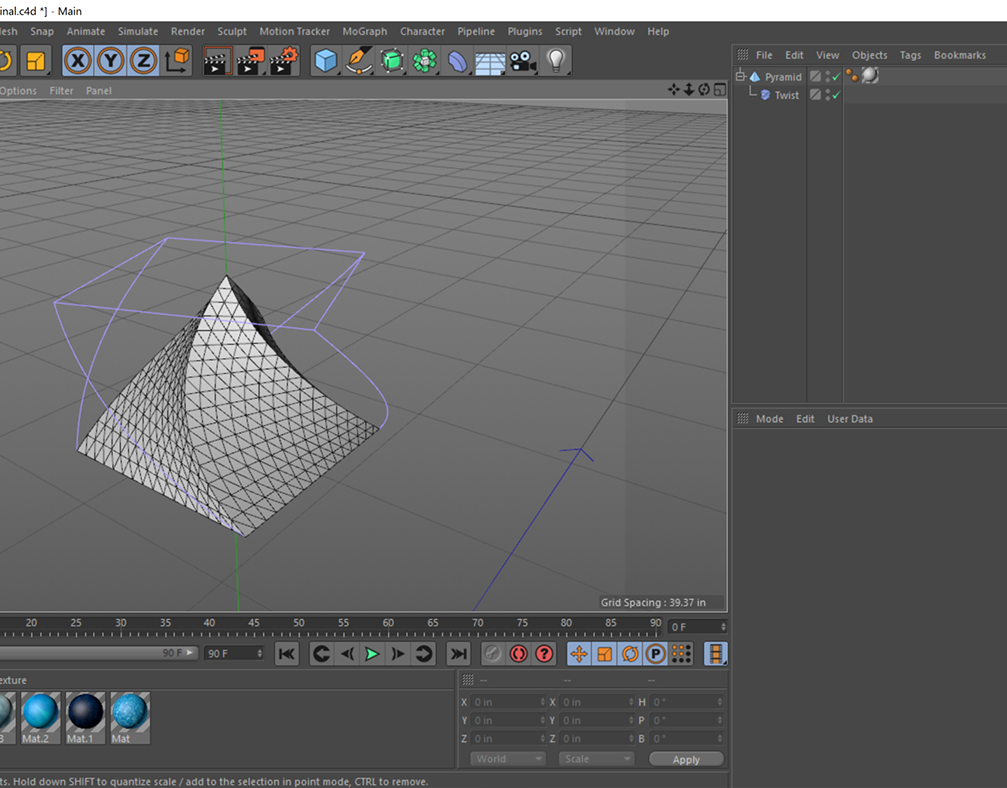Open the Tags menu in Object Manager
This screenshot has height=788, width=1007.
[x=910, y=55]
